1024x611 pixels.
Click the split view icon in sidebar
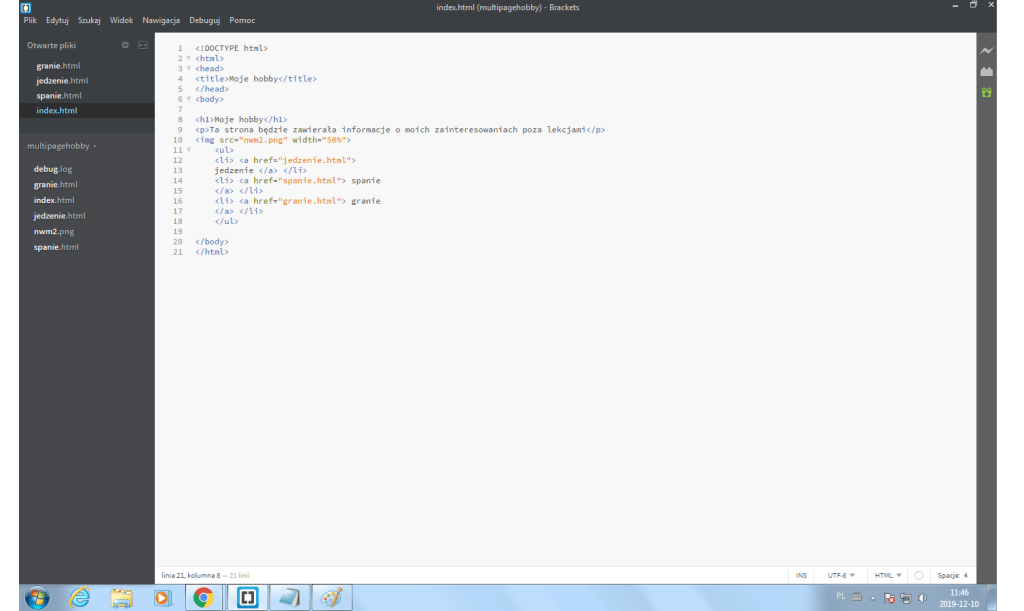click(x=142, y=45)
